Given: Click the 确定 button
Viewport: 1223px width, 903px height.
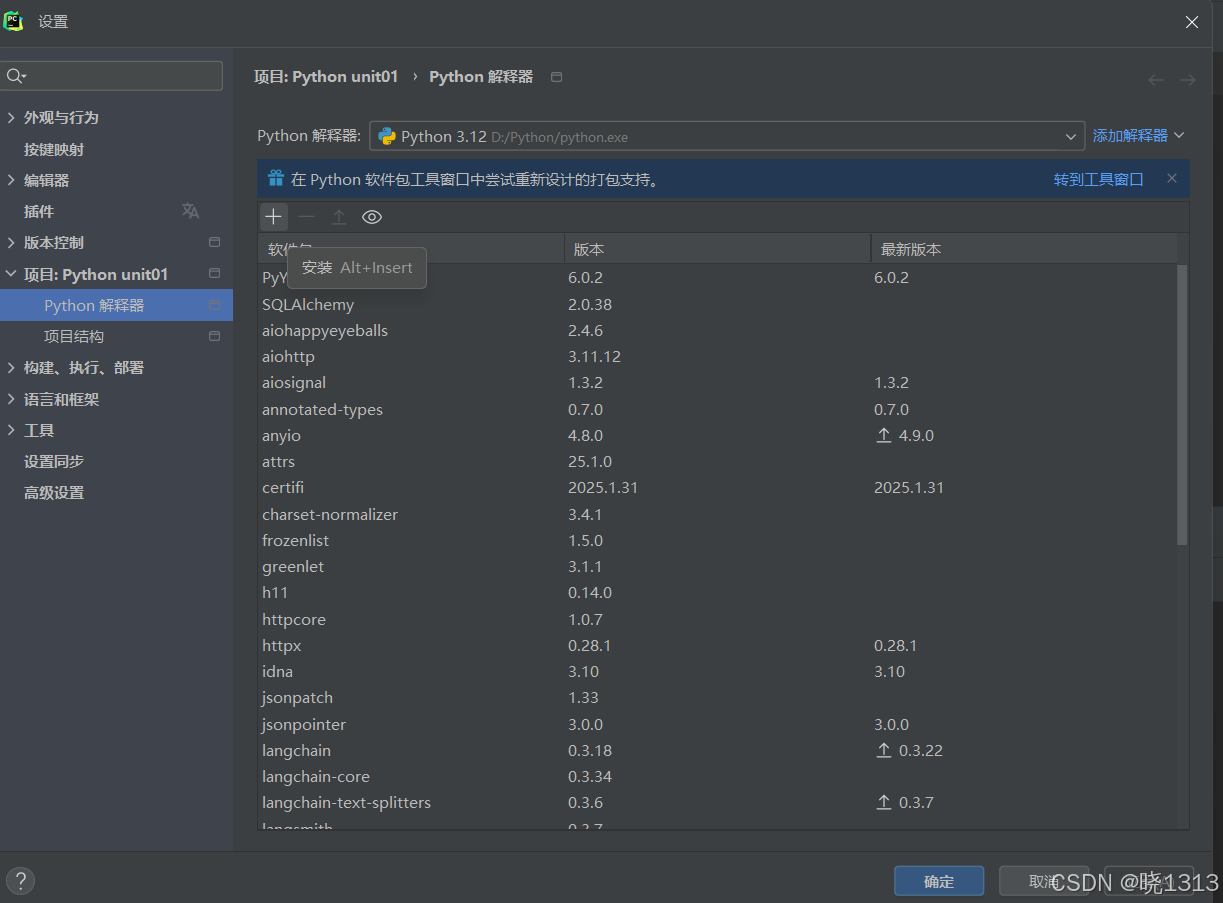Looking at the screenshot, I should tap(939, 881).
